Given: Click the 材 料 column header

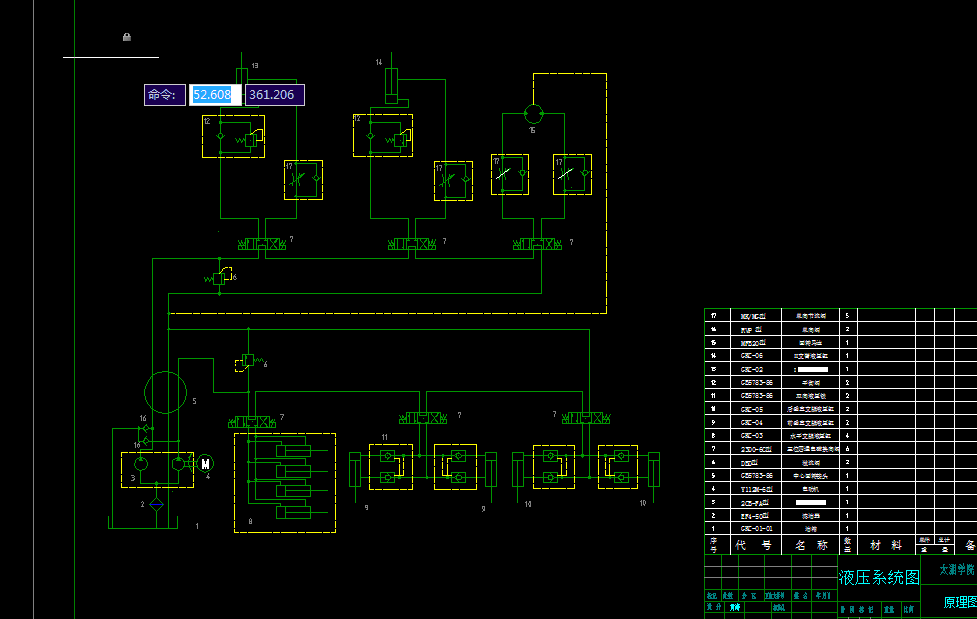Looking at the screenshot, I should click(885, 545).
